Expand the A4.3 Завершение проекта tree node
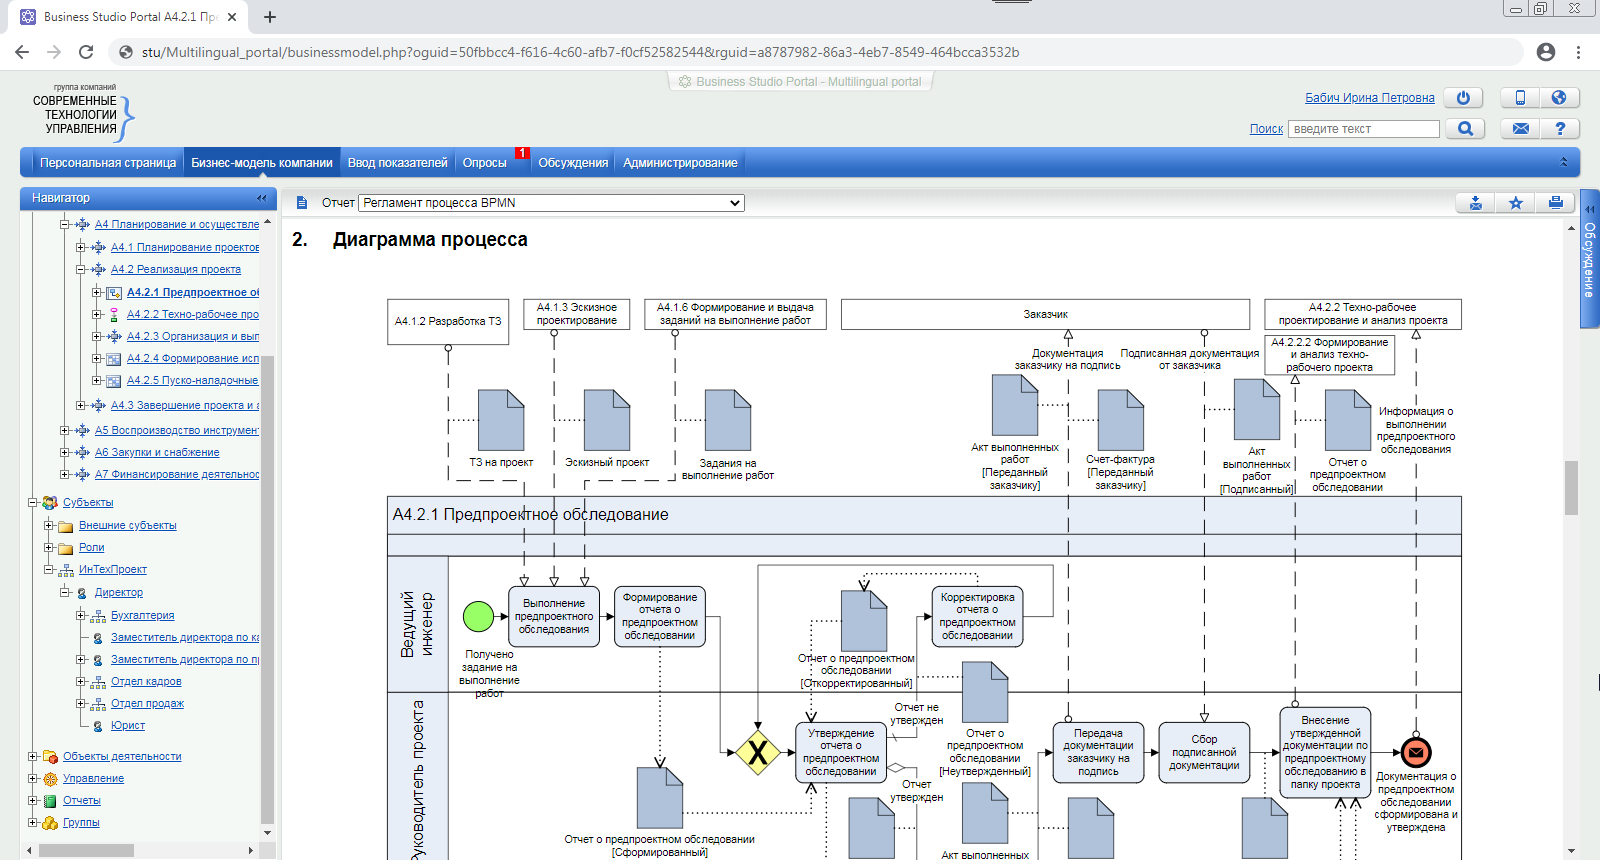 pos(81,405)
